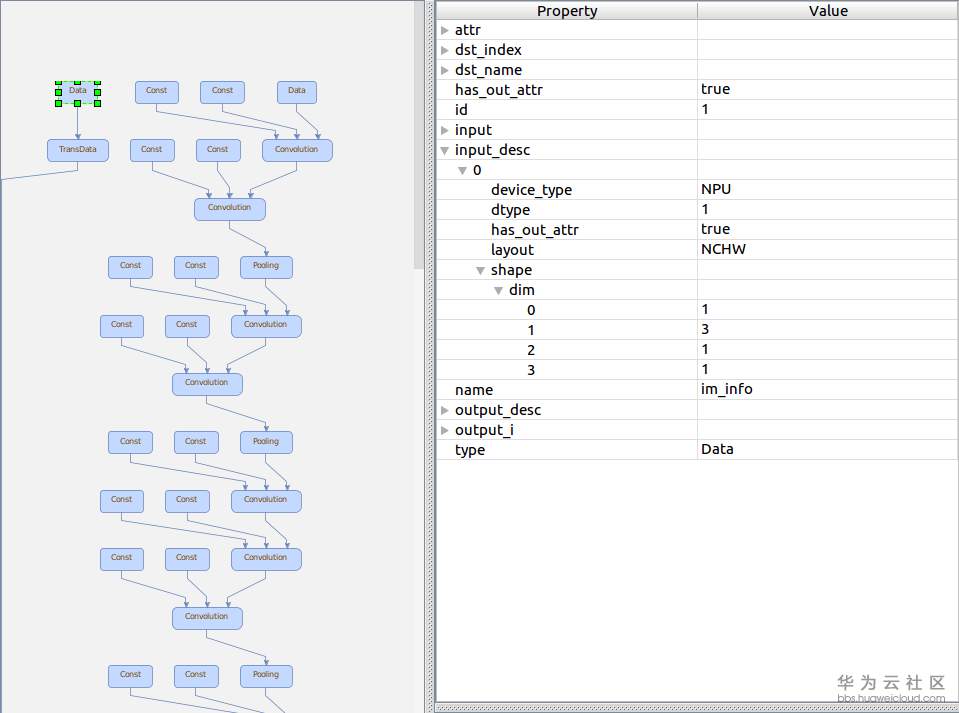The image size is (959, 713).
Task: Click the horizontal scrollbar under property table
Action: (697, 708)
